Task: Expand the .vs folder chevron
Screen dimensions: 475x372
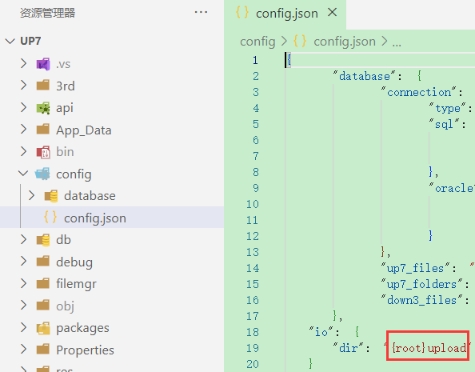Action: click(x=23, y=63)
